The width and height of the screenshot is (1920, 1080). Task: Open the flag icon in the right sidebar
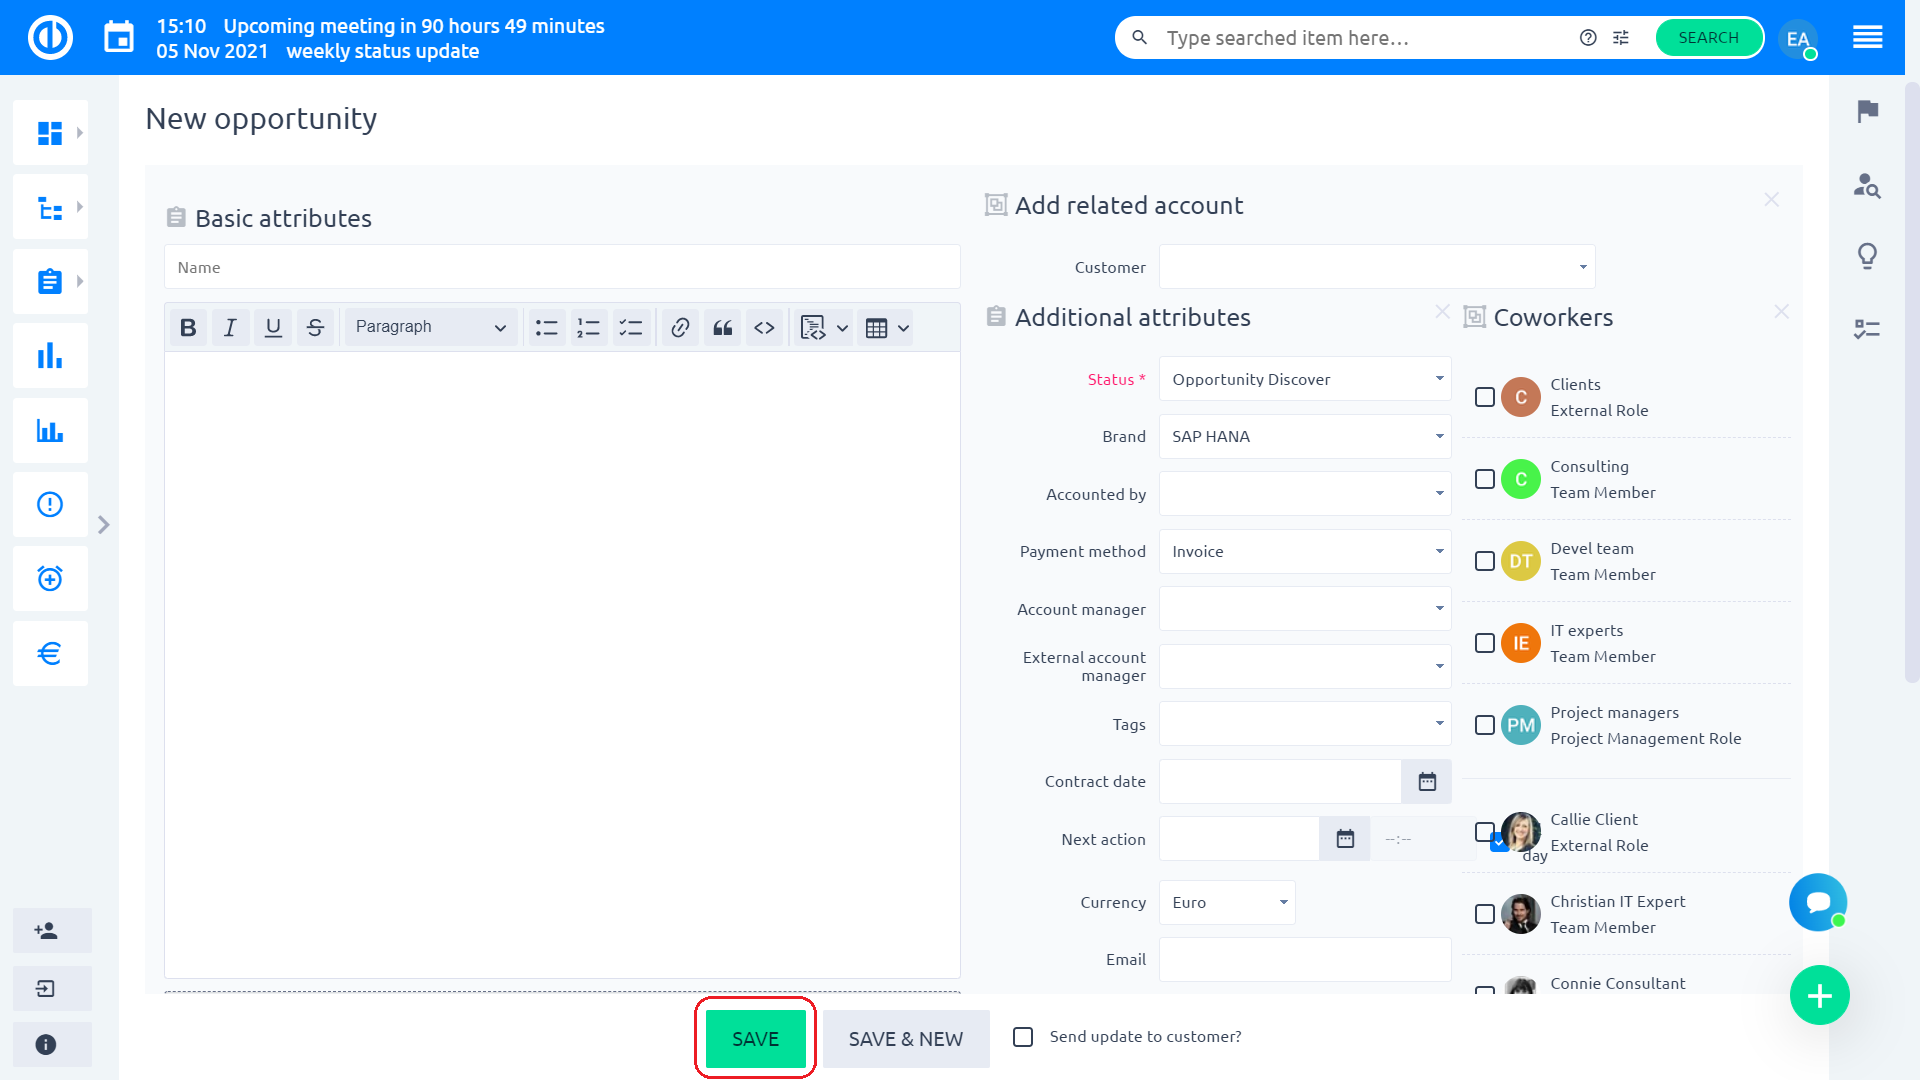tap(1867, 111)
